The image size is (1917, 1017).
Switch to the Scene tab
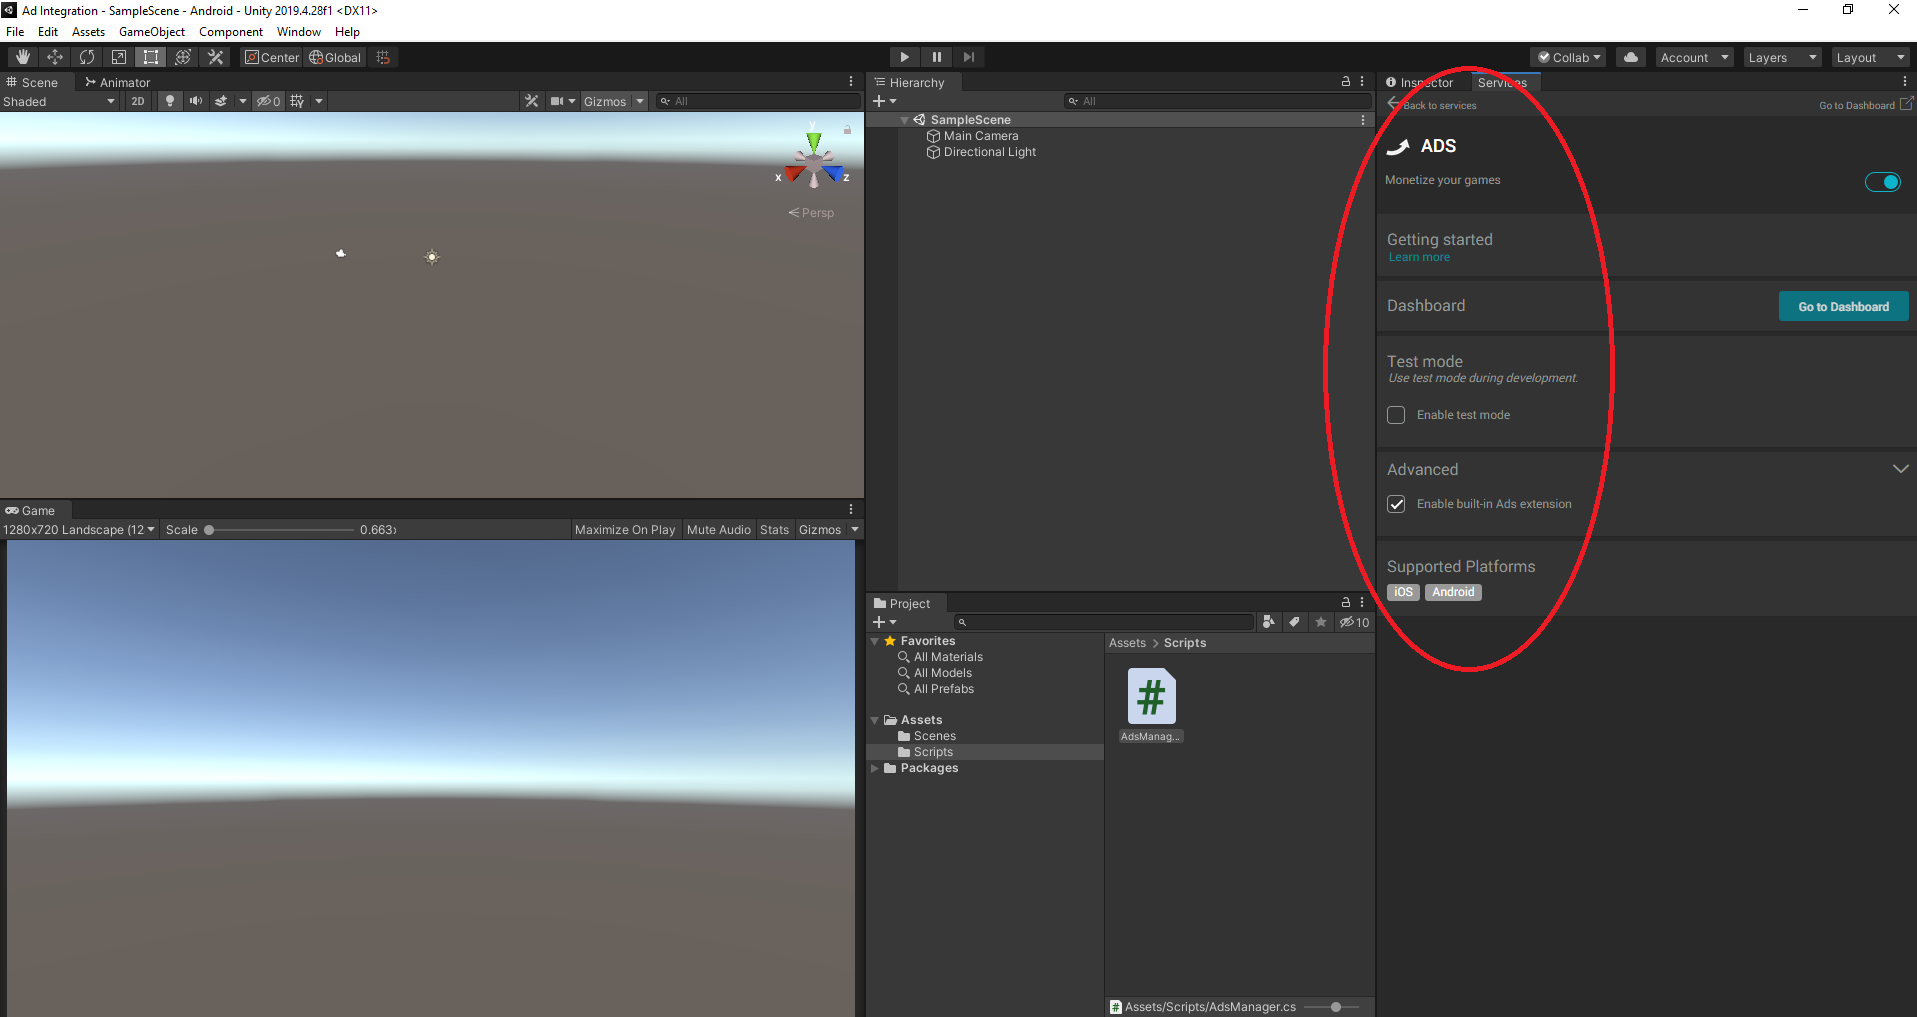(x=32, y=82)
